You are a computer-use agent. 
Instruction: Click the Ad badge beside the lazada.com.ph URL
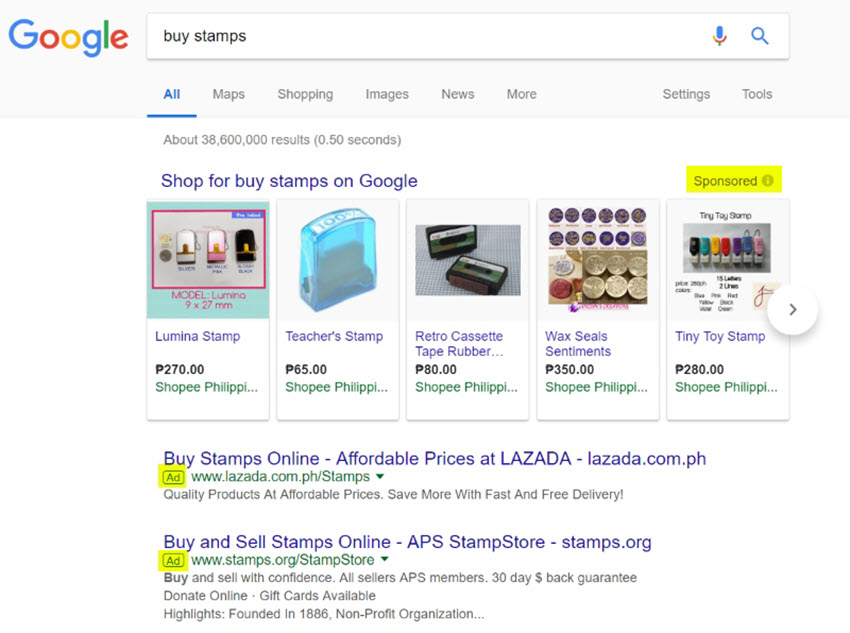tap(173, 477)
